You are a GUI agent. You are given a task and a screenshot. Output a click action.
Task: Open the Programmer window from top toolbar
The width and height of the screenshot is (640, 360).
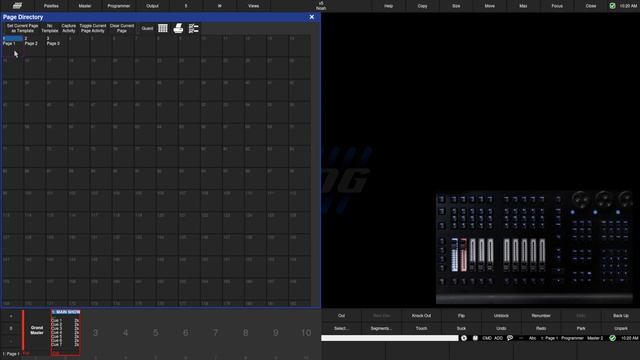119,6
